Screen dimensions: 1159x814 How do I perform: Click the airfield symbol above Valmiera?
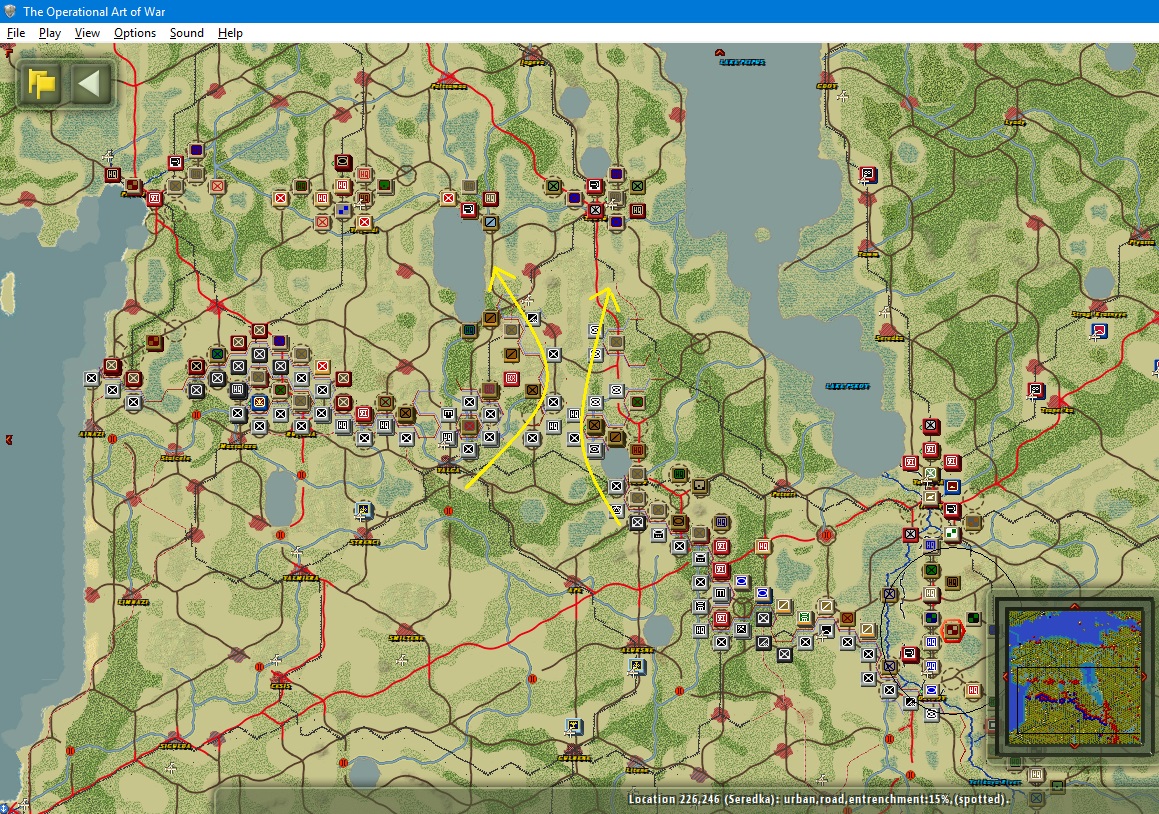297,553
